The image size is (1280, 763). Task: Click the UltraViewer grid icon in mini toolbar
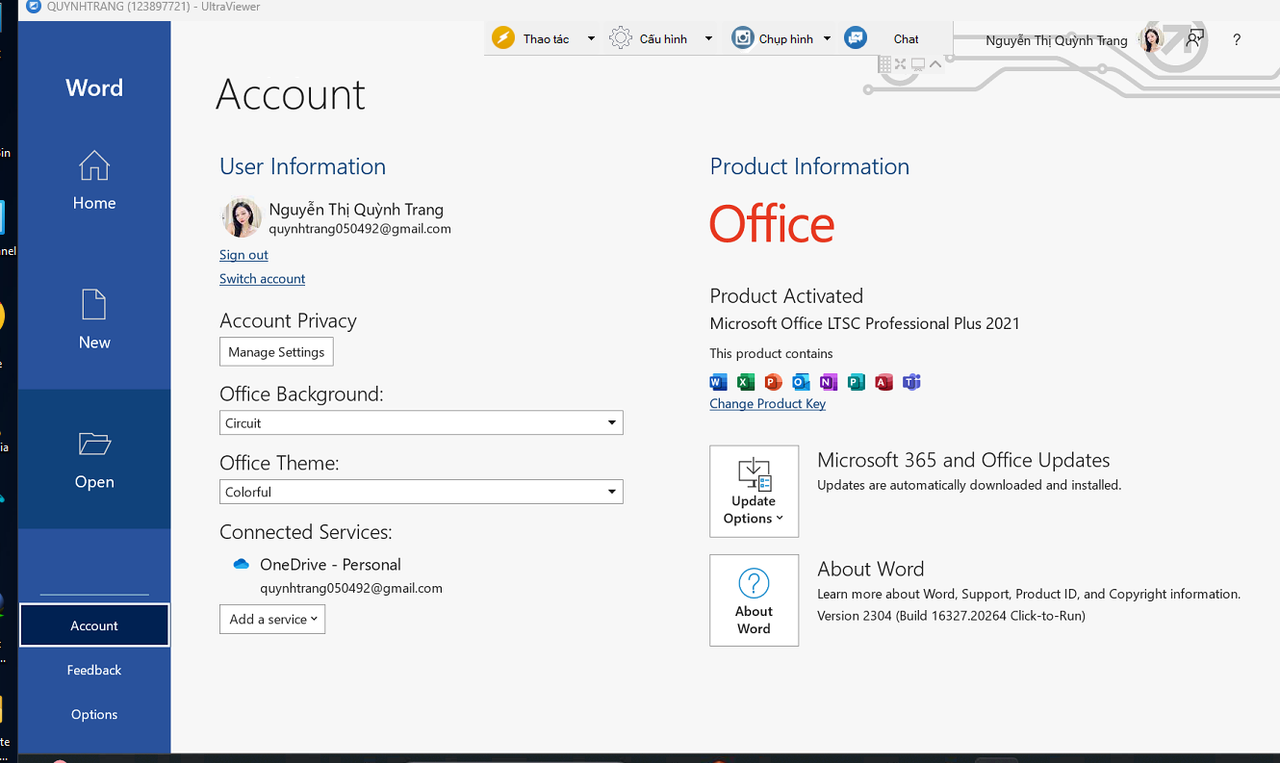pos(884,64)
